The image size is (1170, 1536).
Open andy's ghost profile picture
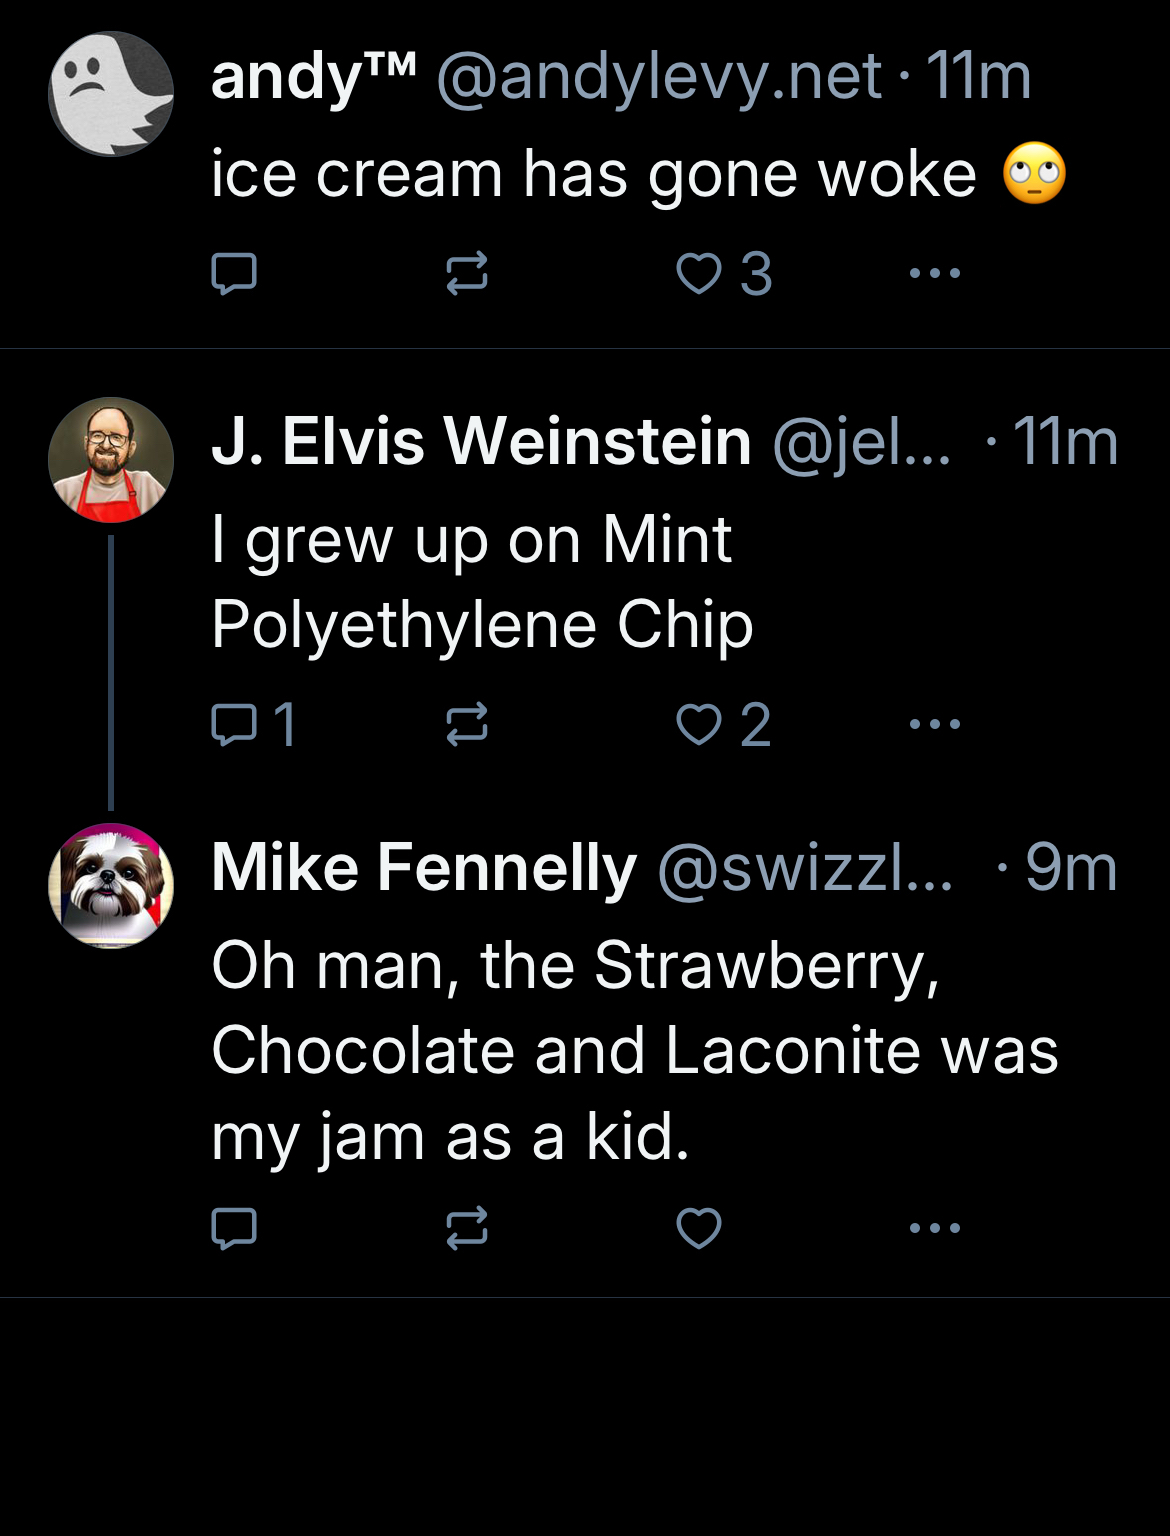[x=111, y=94]
